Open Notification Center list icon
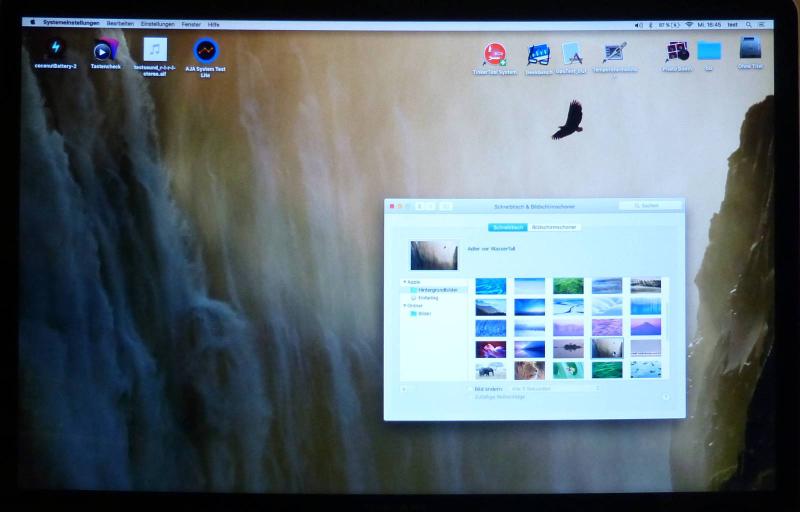Viewport: 800px width, 512px height. tap(762, 24)
